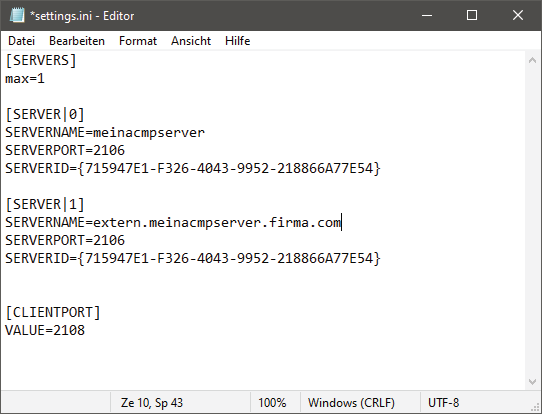Click the [CLIENTPORT] section header
The image size is (542, 414).
(x=53, y=312)
